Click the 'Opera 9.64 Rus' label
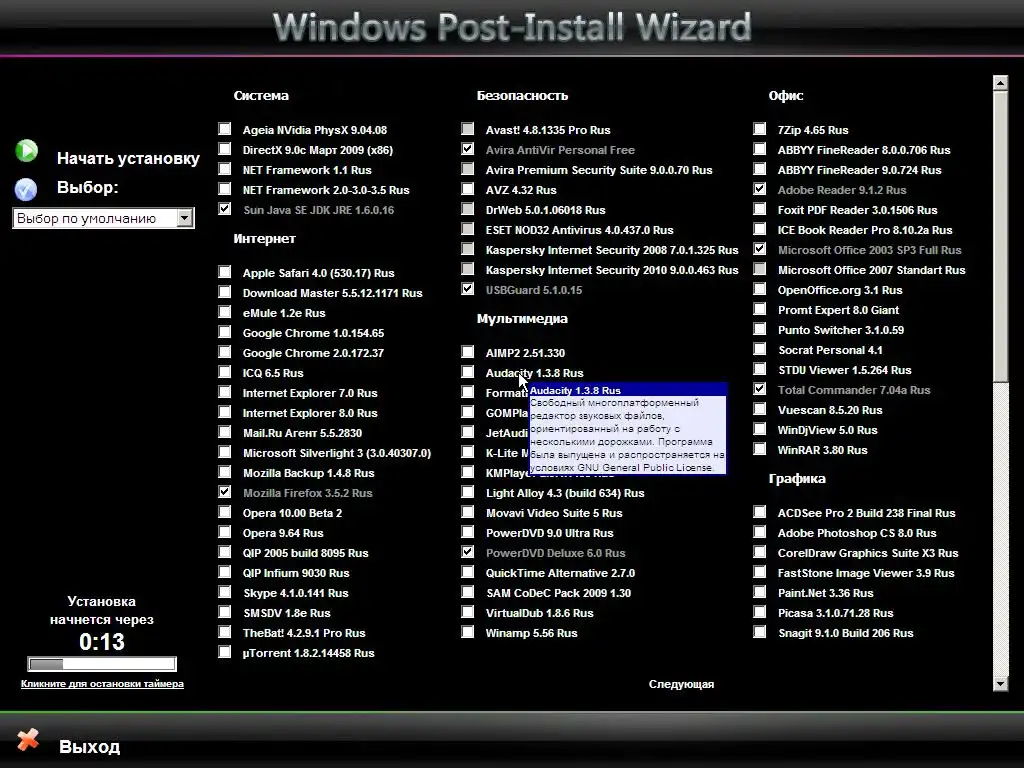Viewport: 1024px width, 768px height. [283, 533]
